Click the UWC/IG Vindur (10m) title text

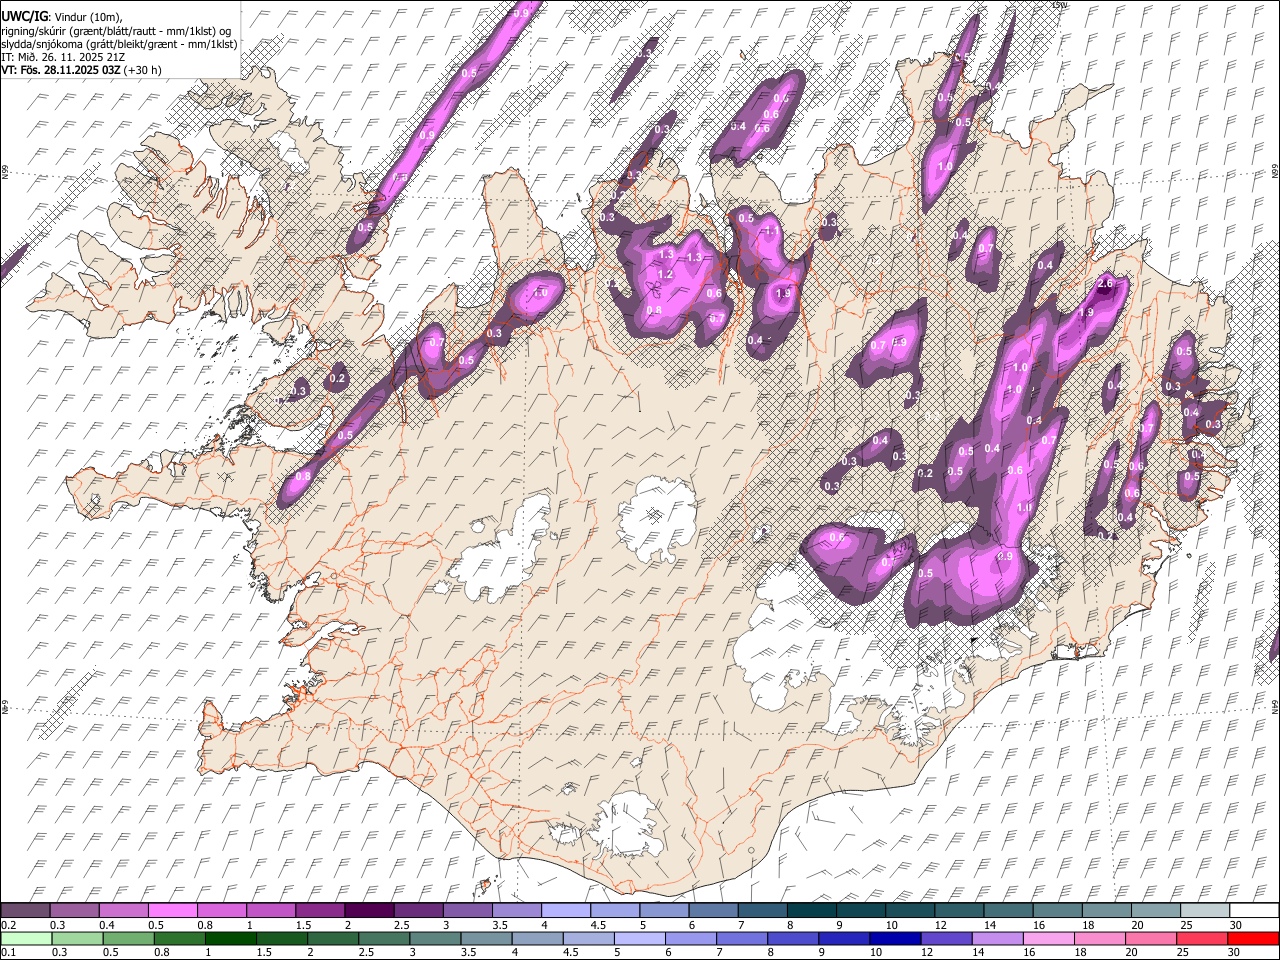coord(62,15)
